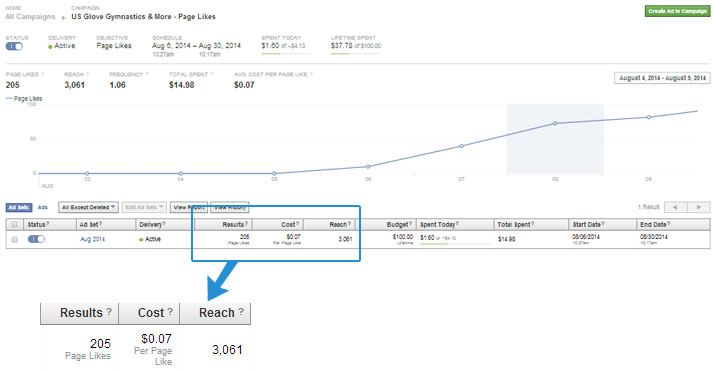Viewport: 714px width, 371px height.
Task: Click help icon on Budget column header
Action: point(410,224)
